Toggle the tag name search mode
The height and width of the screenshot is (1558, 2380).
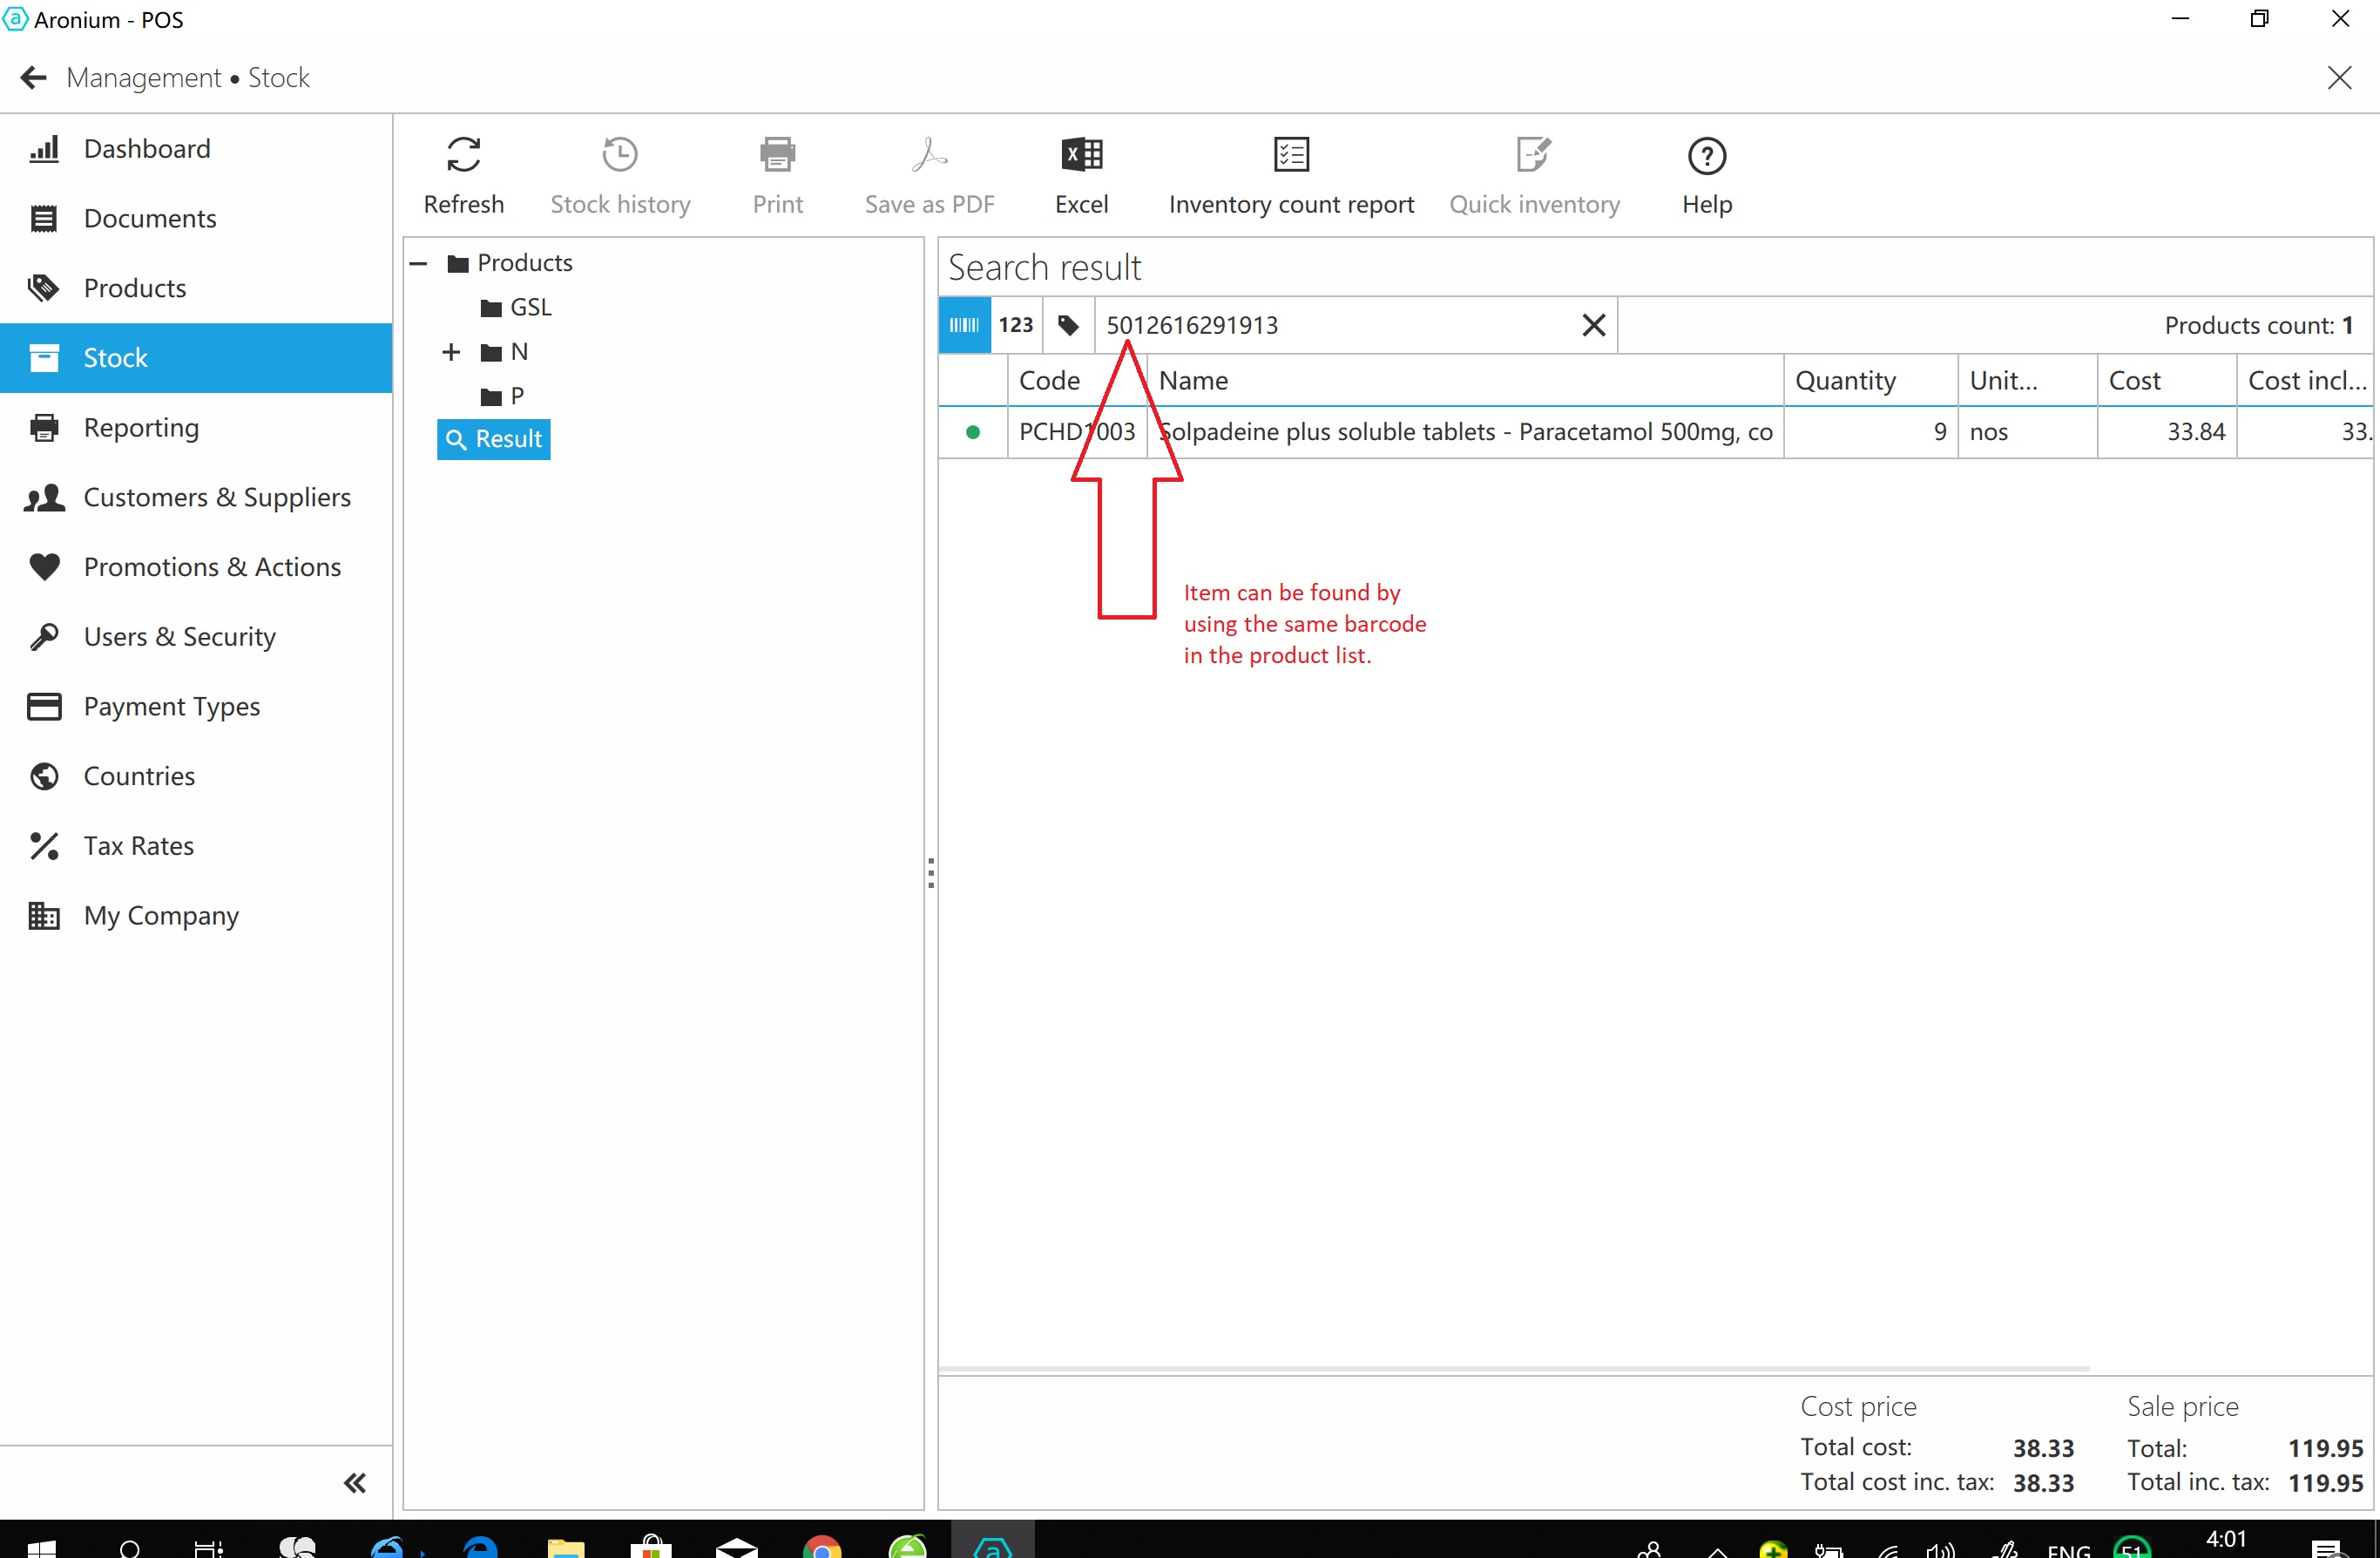click(1068, 325)
